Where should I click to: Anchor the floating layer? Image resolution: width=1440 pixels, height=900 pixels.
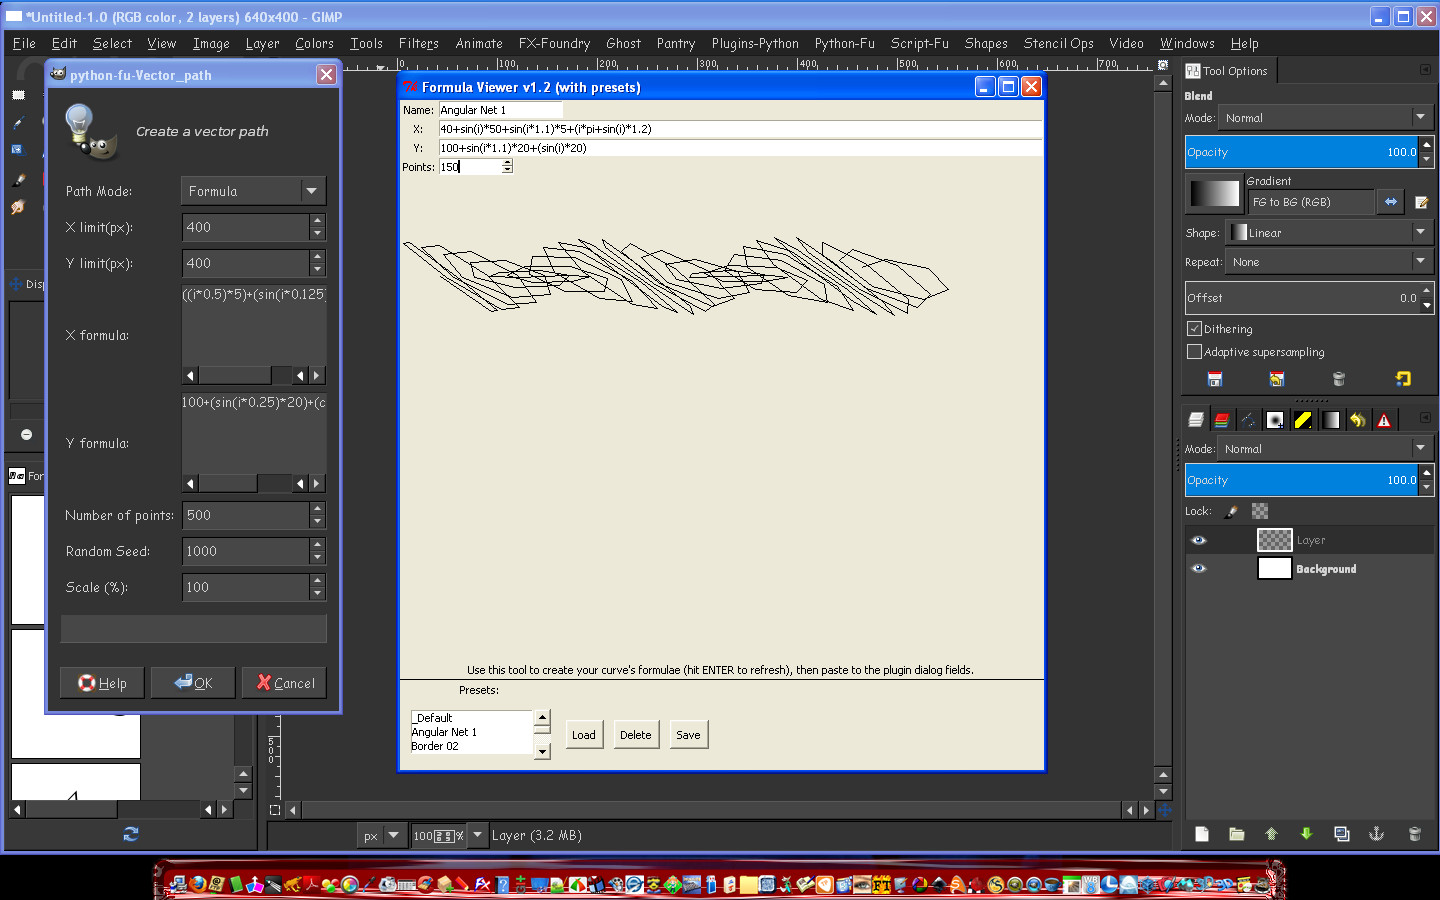tap(1376, 834)
